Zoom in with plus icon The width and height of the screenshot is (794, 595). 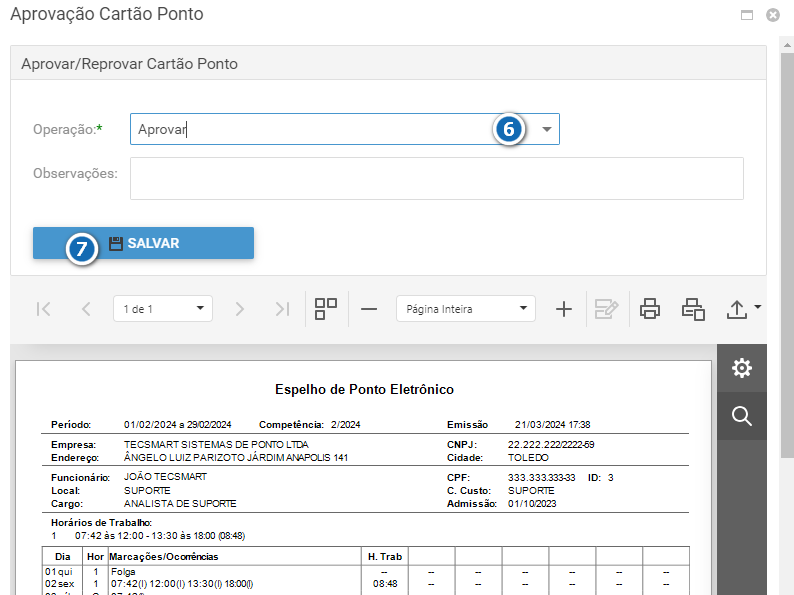point(564,309)
